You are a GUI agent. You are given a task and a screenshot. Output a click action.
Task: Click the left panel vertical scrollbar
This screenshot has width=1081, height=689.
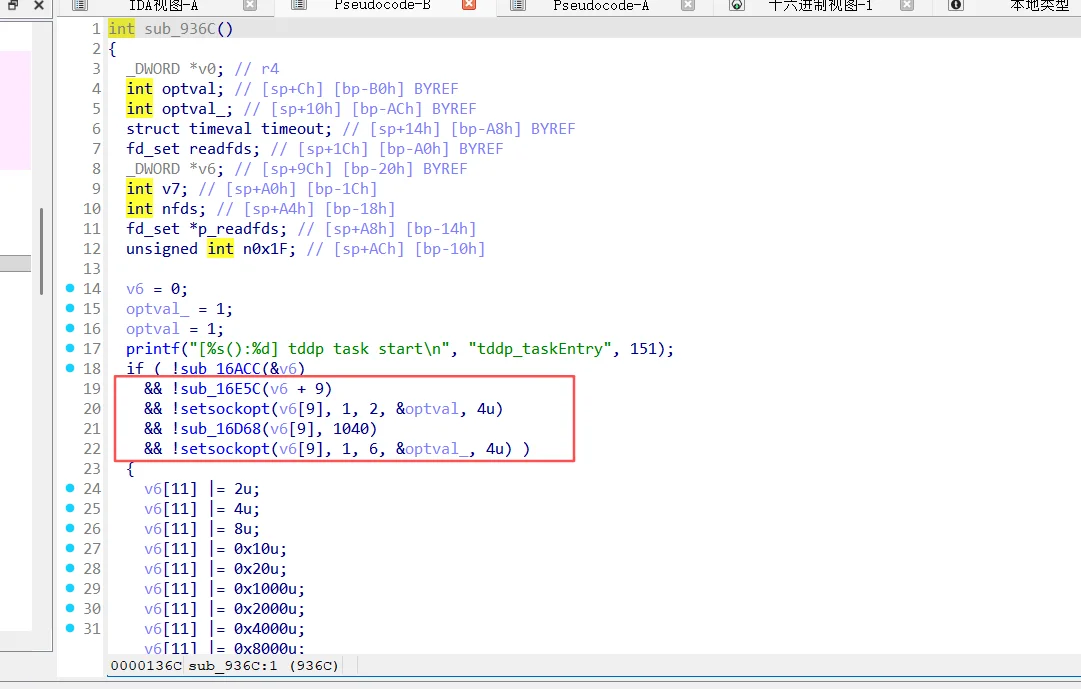click(x=41, y=252)
